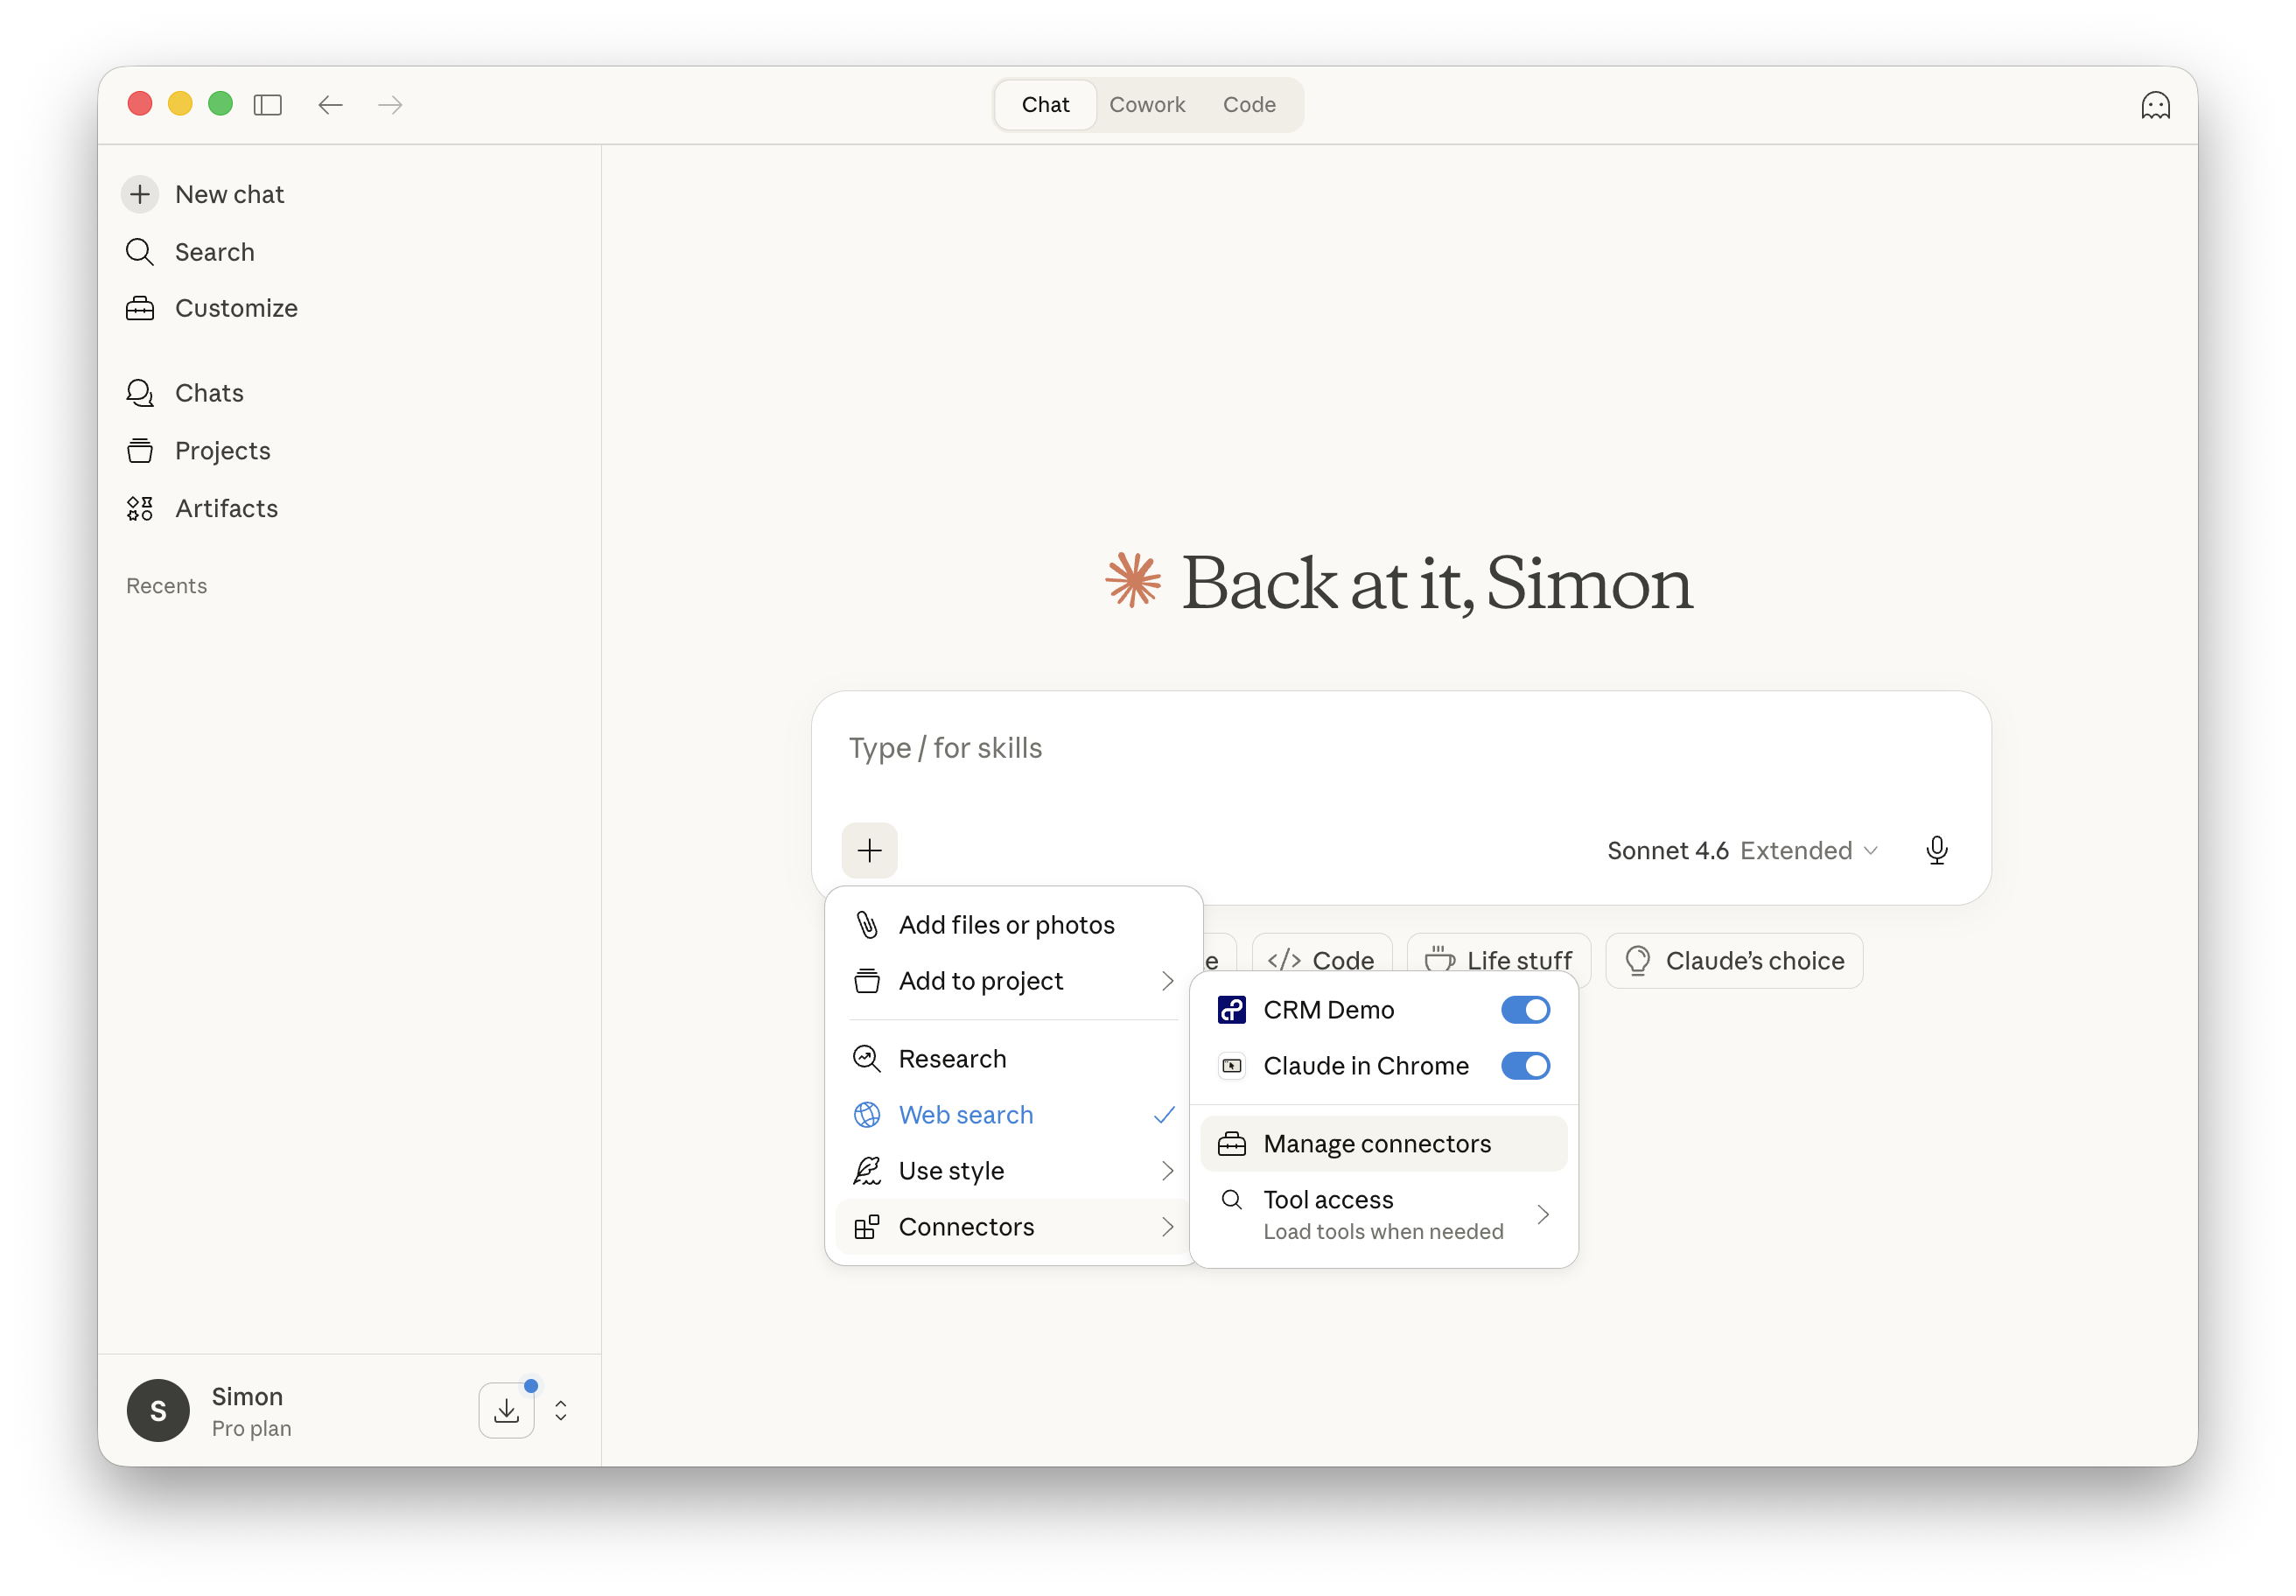Click the Claude's choice suggestion chip

point(1733,961)
